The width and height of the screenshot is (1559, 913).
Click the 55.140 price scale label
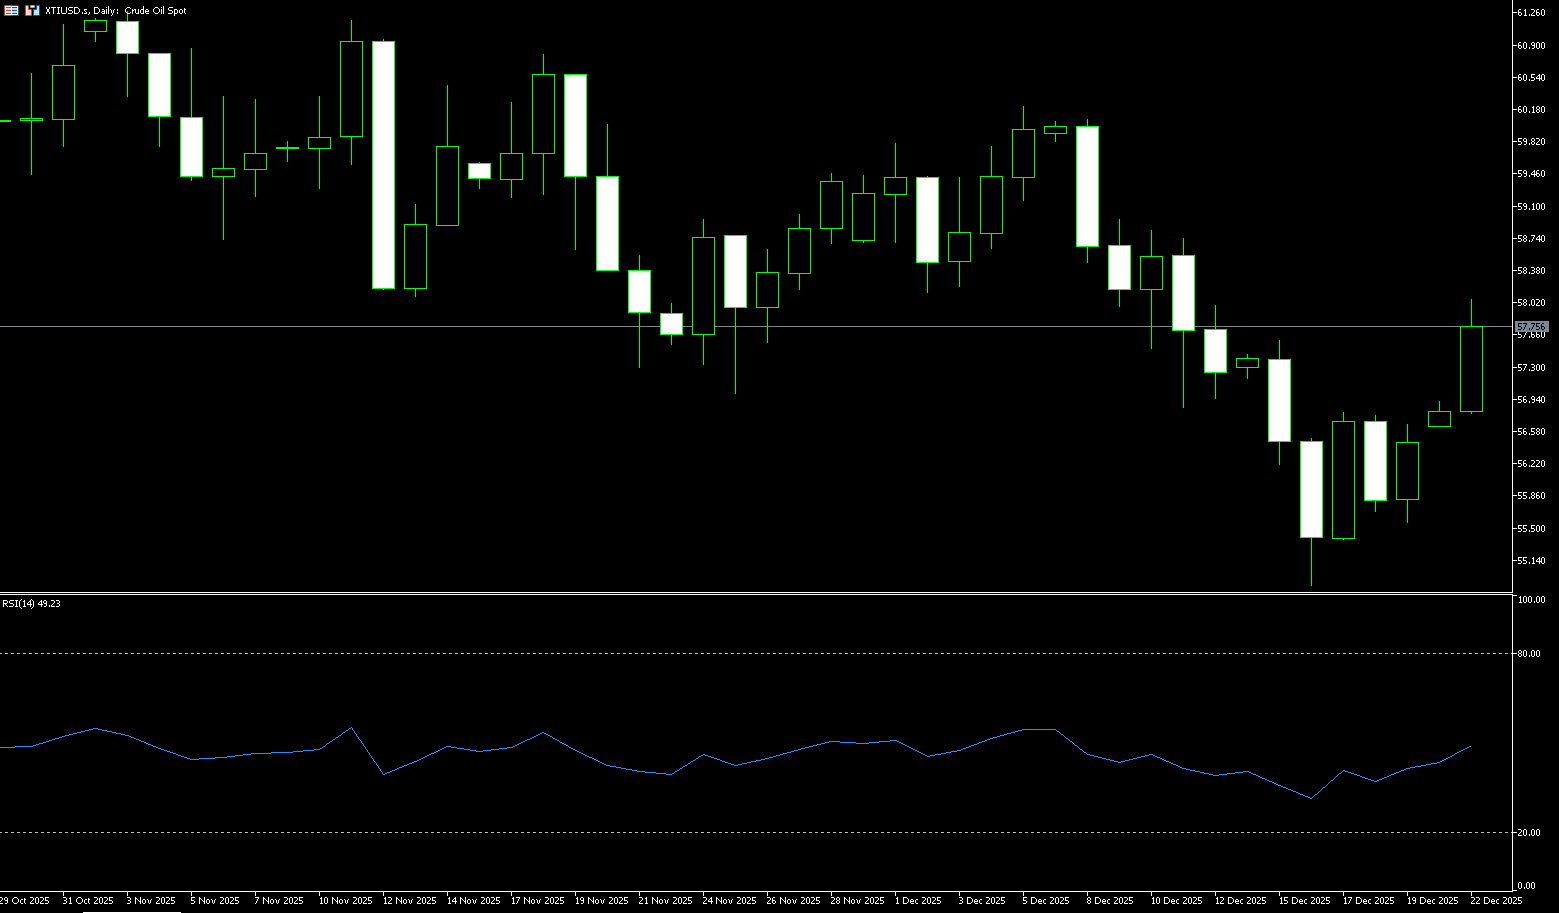point(1531,561)
